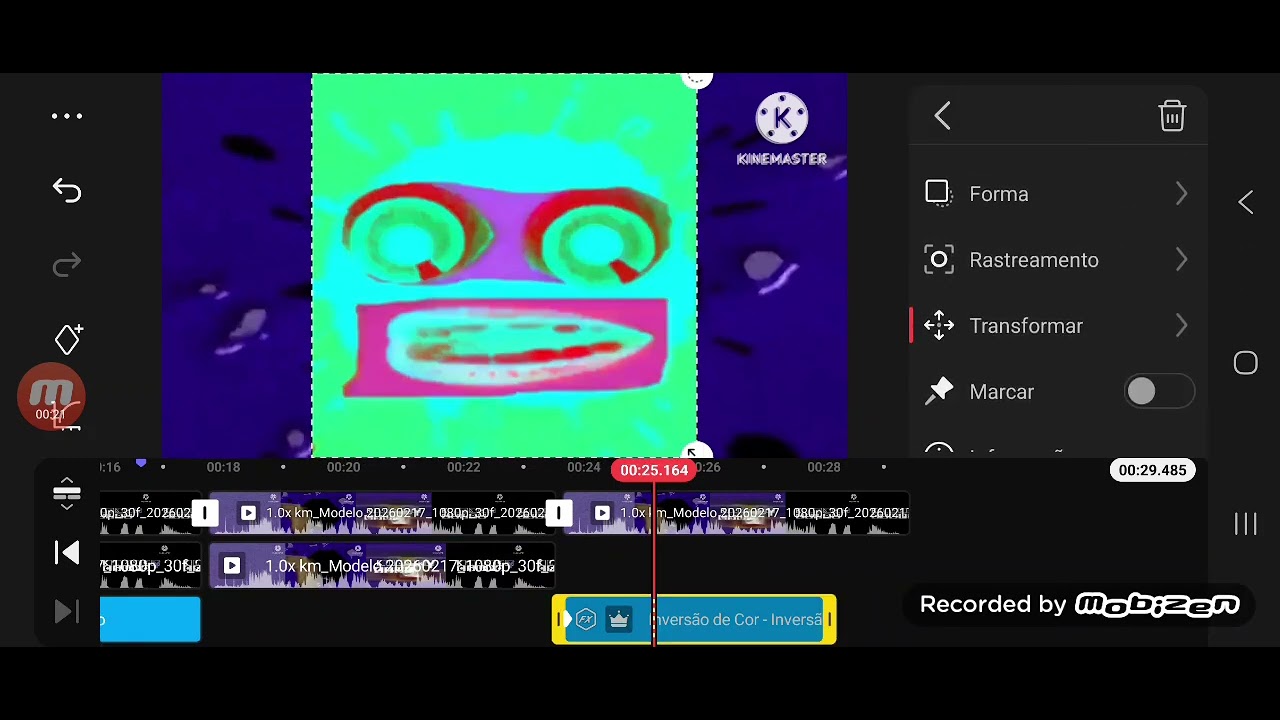Click the Rastreamento tracking icon

(x=938, y=260)
